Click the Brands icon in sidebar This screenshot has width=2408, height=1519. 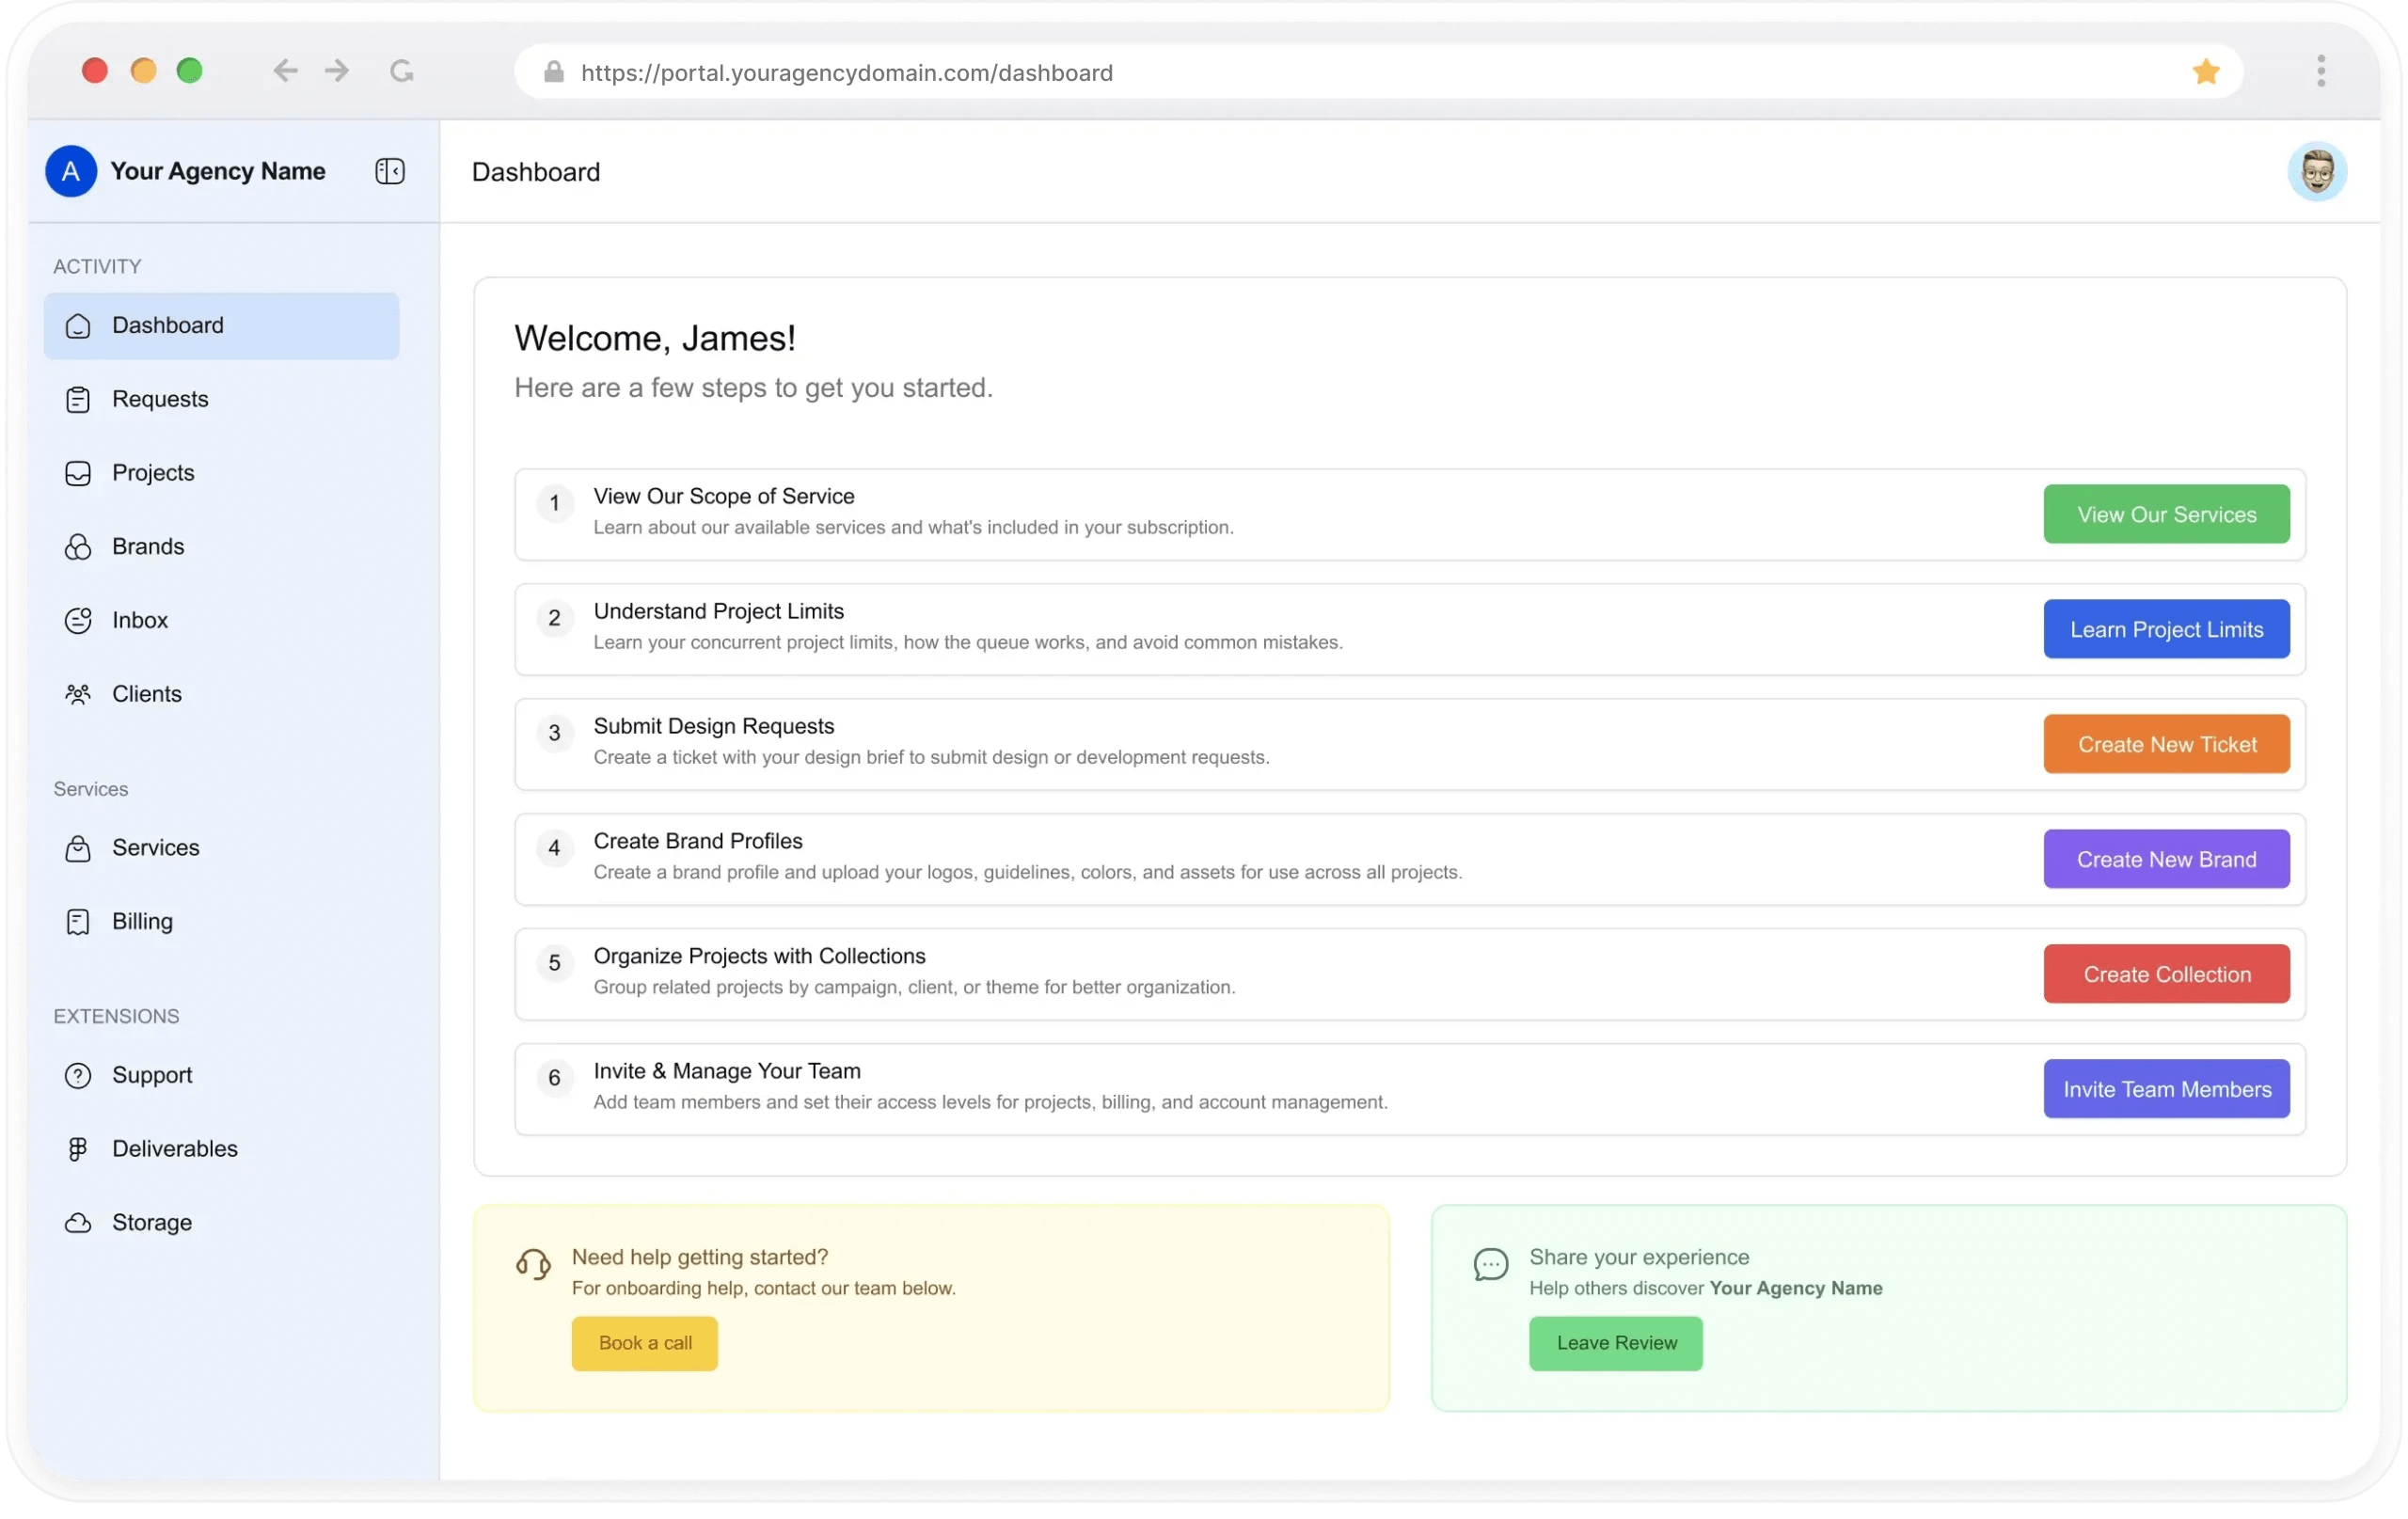coord(78,547)
